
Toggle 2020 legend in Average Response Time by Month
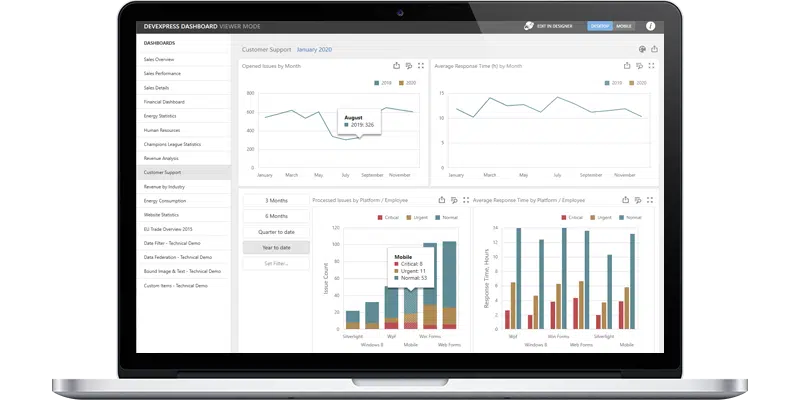click(x=638, y=83)
